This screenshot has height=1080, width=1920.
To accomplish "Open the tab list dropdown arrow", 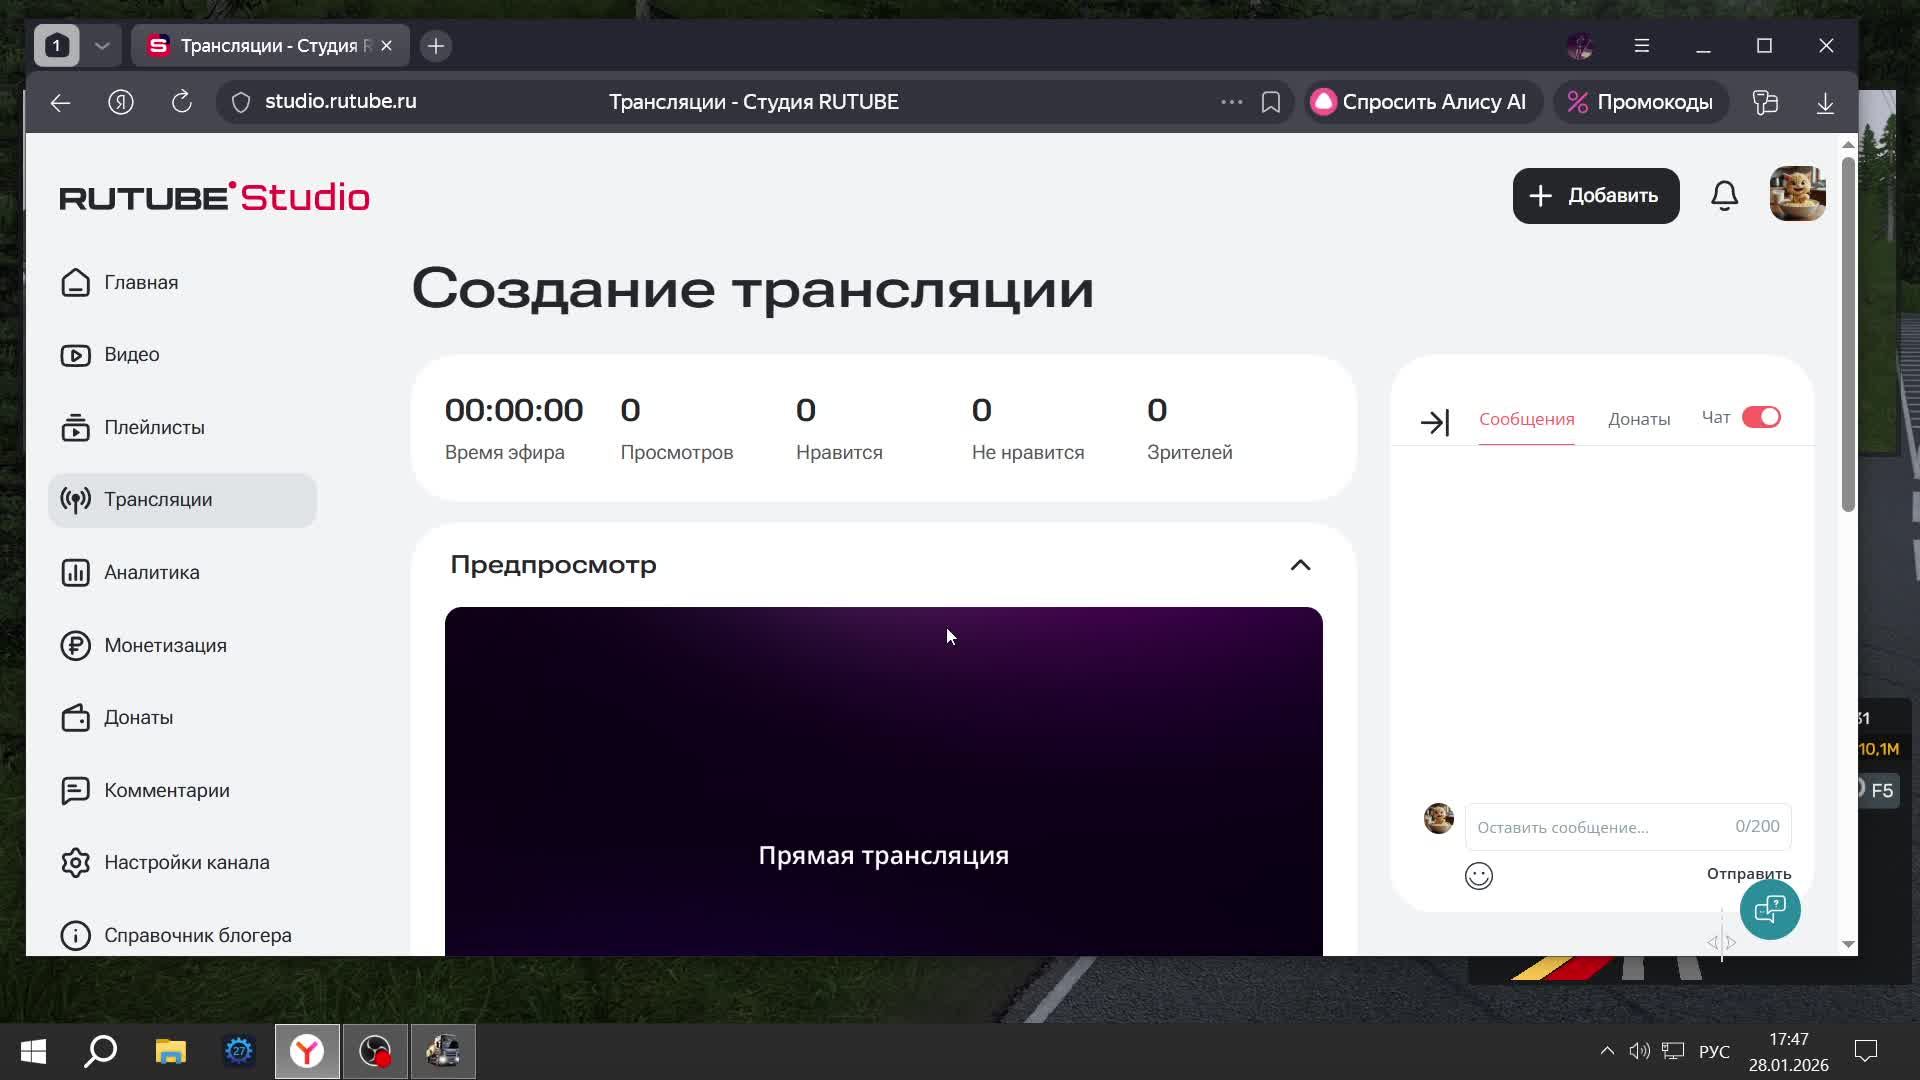I will 102,46.
